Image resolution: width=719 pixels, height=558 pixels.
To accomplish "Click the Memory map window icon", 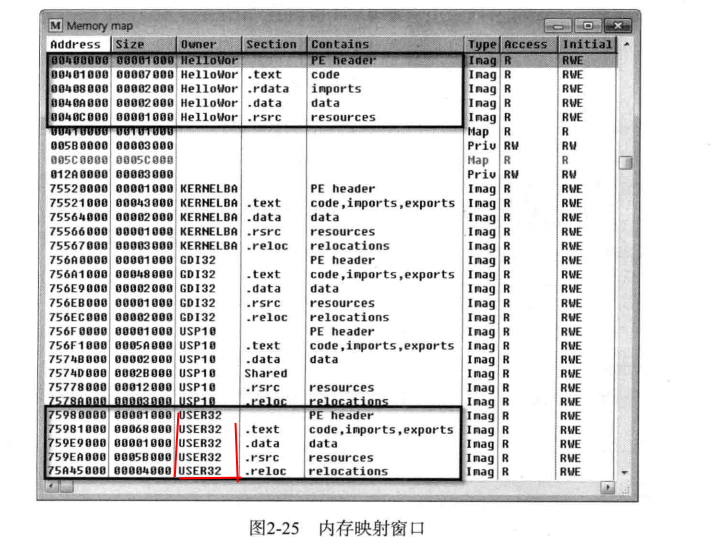I will tap(55, 25).
